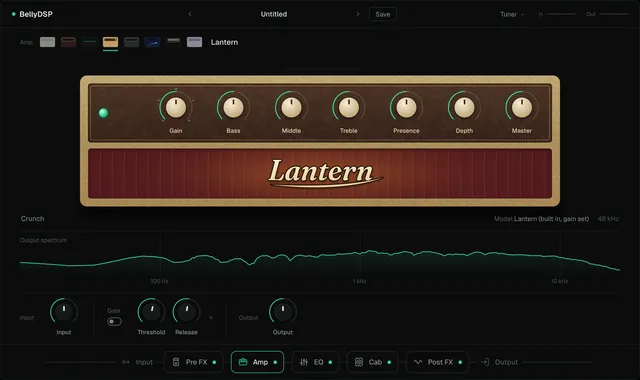Screen dimensions: 640x380
Task: Save the current preset
Action: [x=383, y=14]
